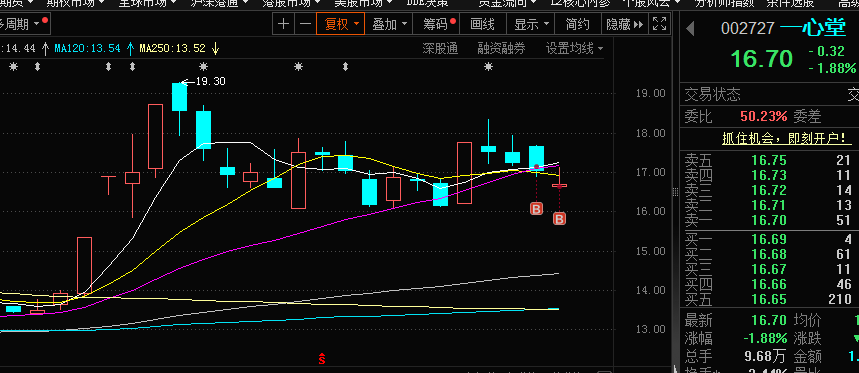Viewport: 859px width, 373px height.
Task: Zoom out chart with minus icon
Action: pyautogui.click(x=306, y=24)
